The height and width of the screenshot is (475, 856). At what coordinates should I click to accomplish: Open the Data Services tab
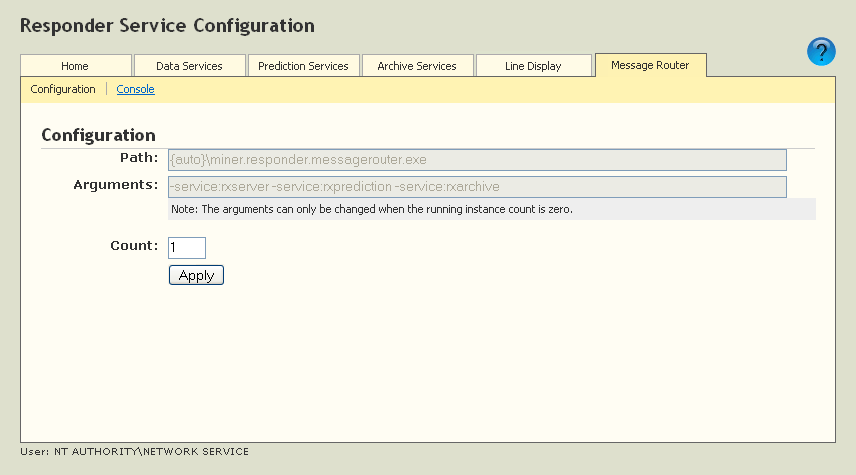(x=189, y=66)
